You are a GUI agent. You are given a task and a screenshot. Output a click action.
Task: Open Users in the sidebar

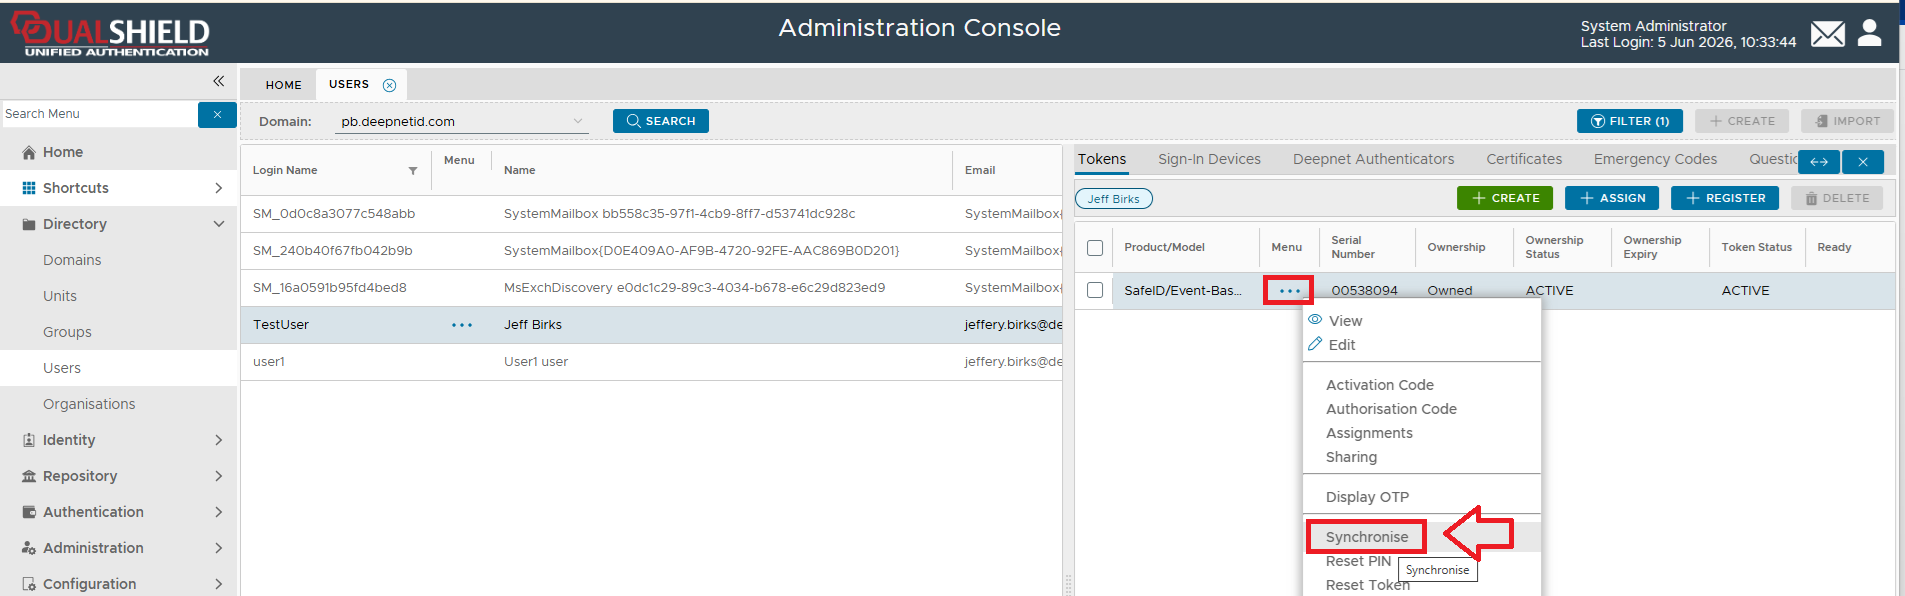[x=62, y=368]
